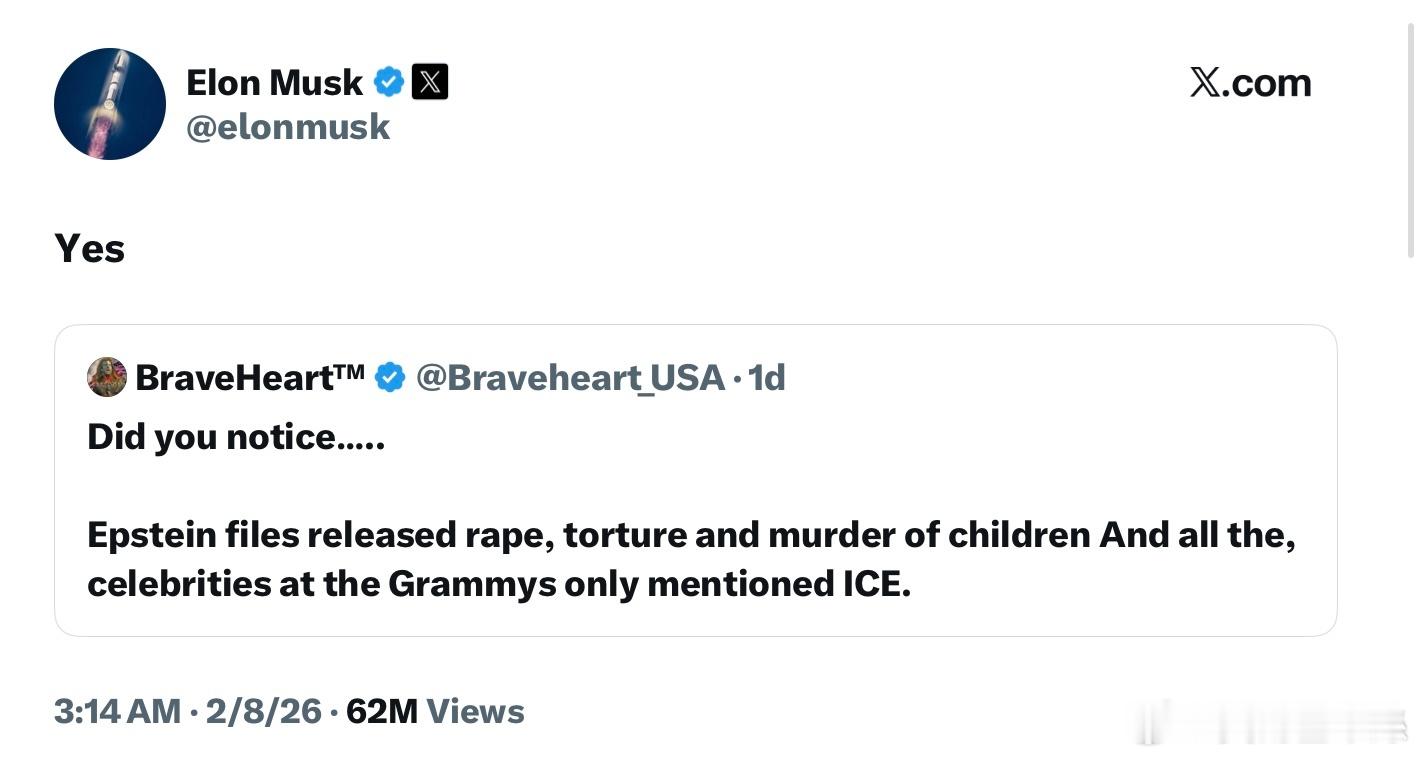The image size is (1420, 759).
Task: Click the @elonmusk handle
Action: (288, 127)
